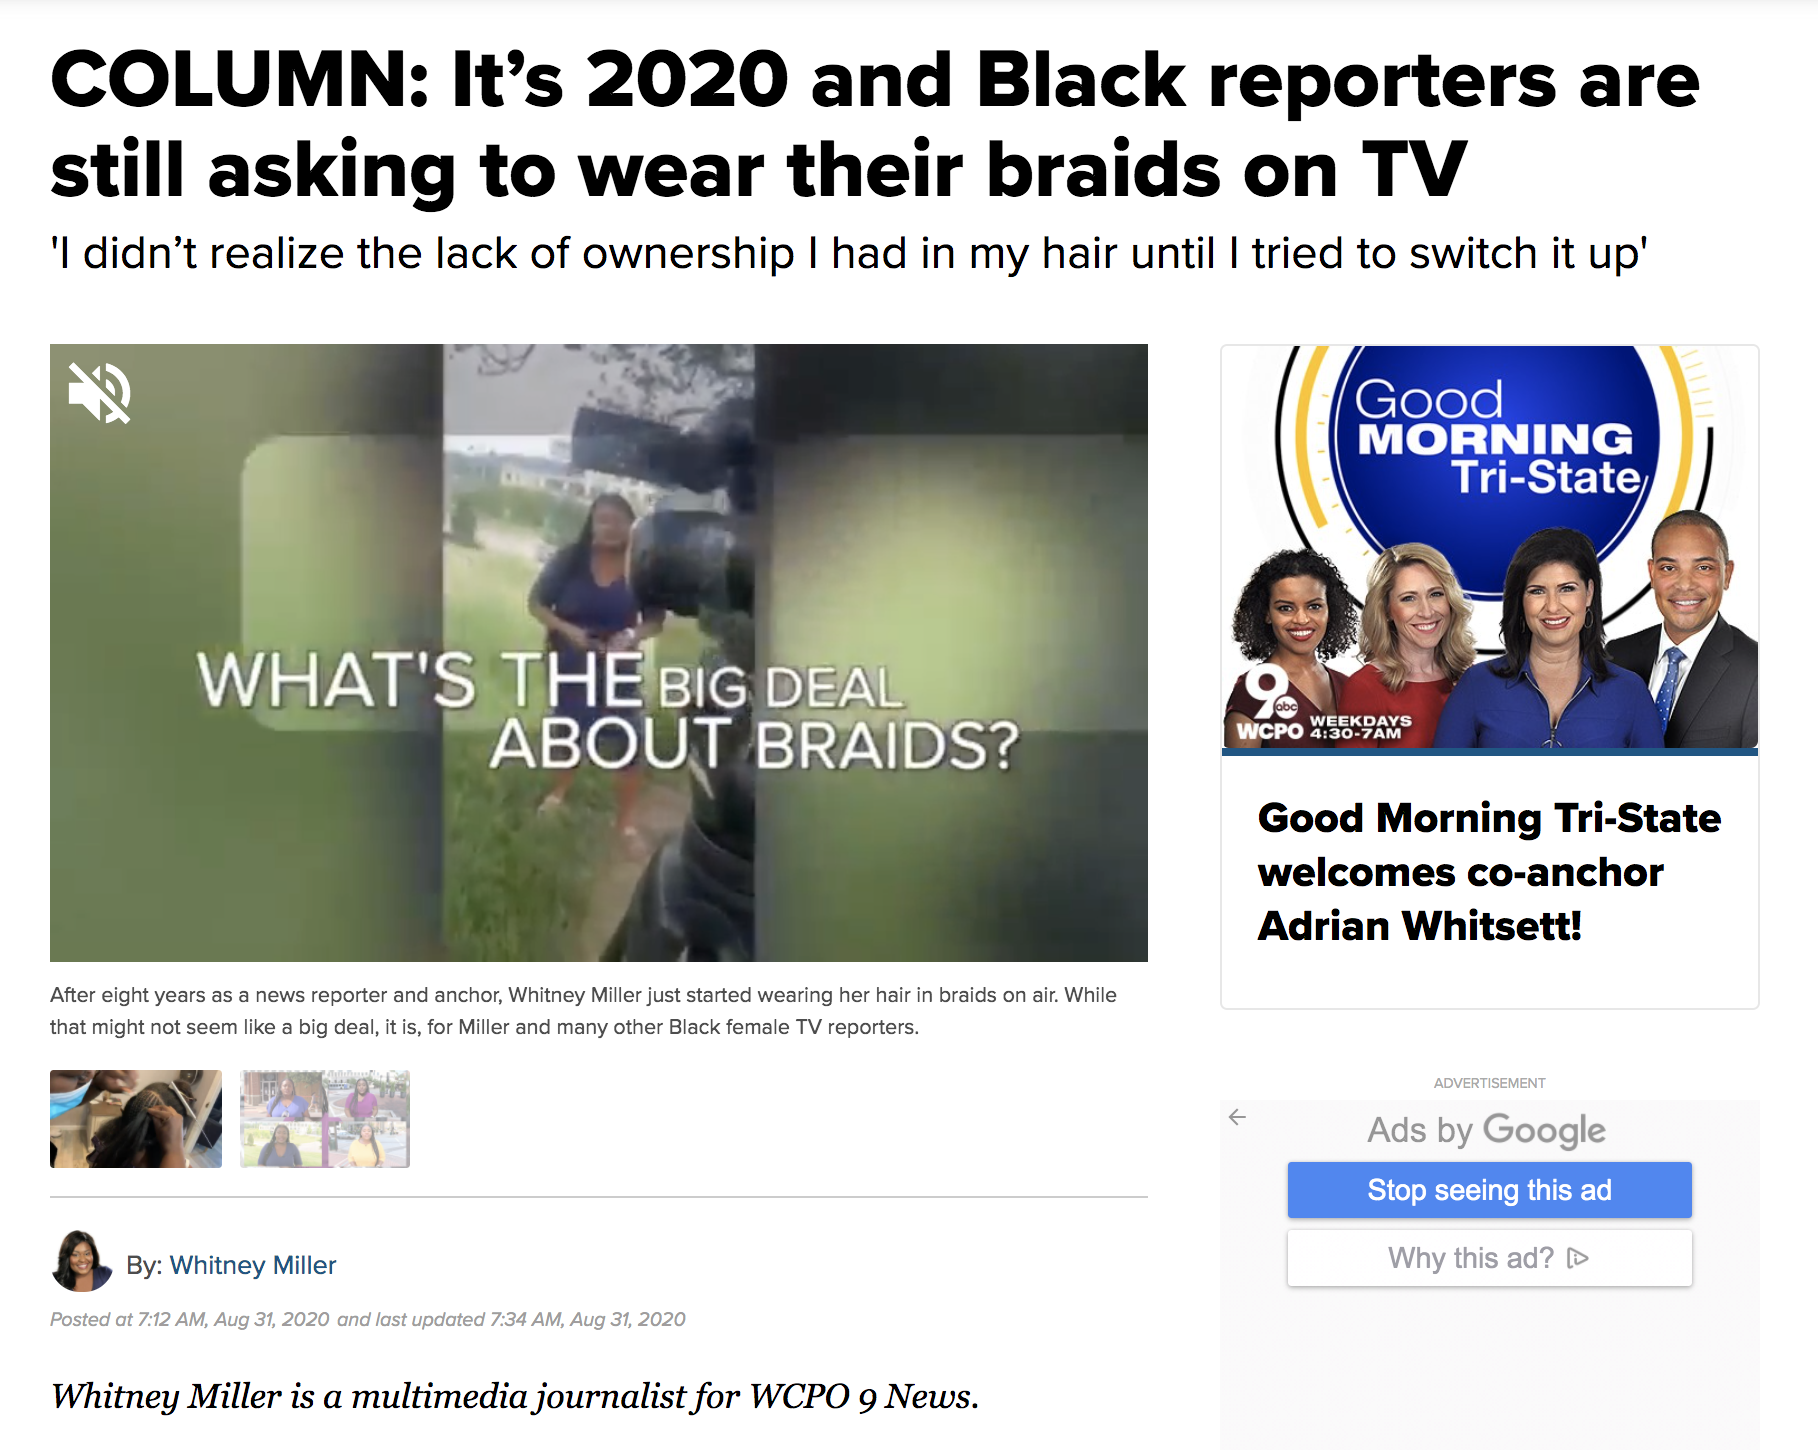
Task: Click the column headline about braids on TV
Action: (875, 124)
